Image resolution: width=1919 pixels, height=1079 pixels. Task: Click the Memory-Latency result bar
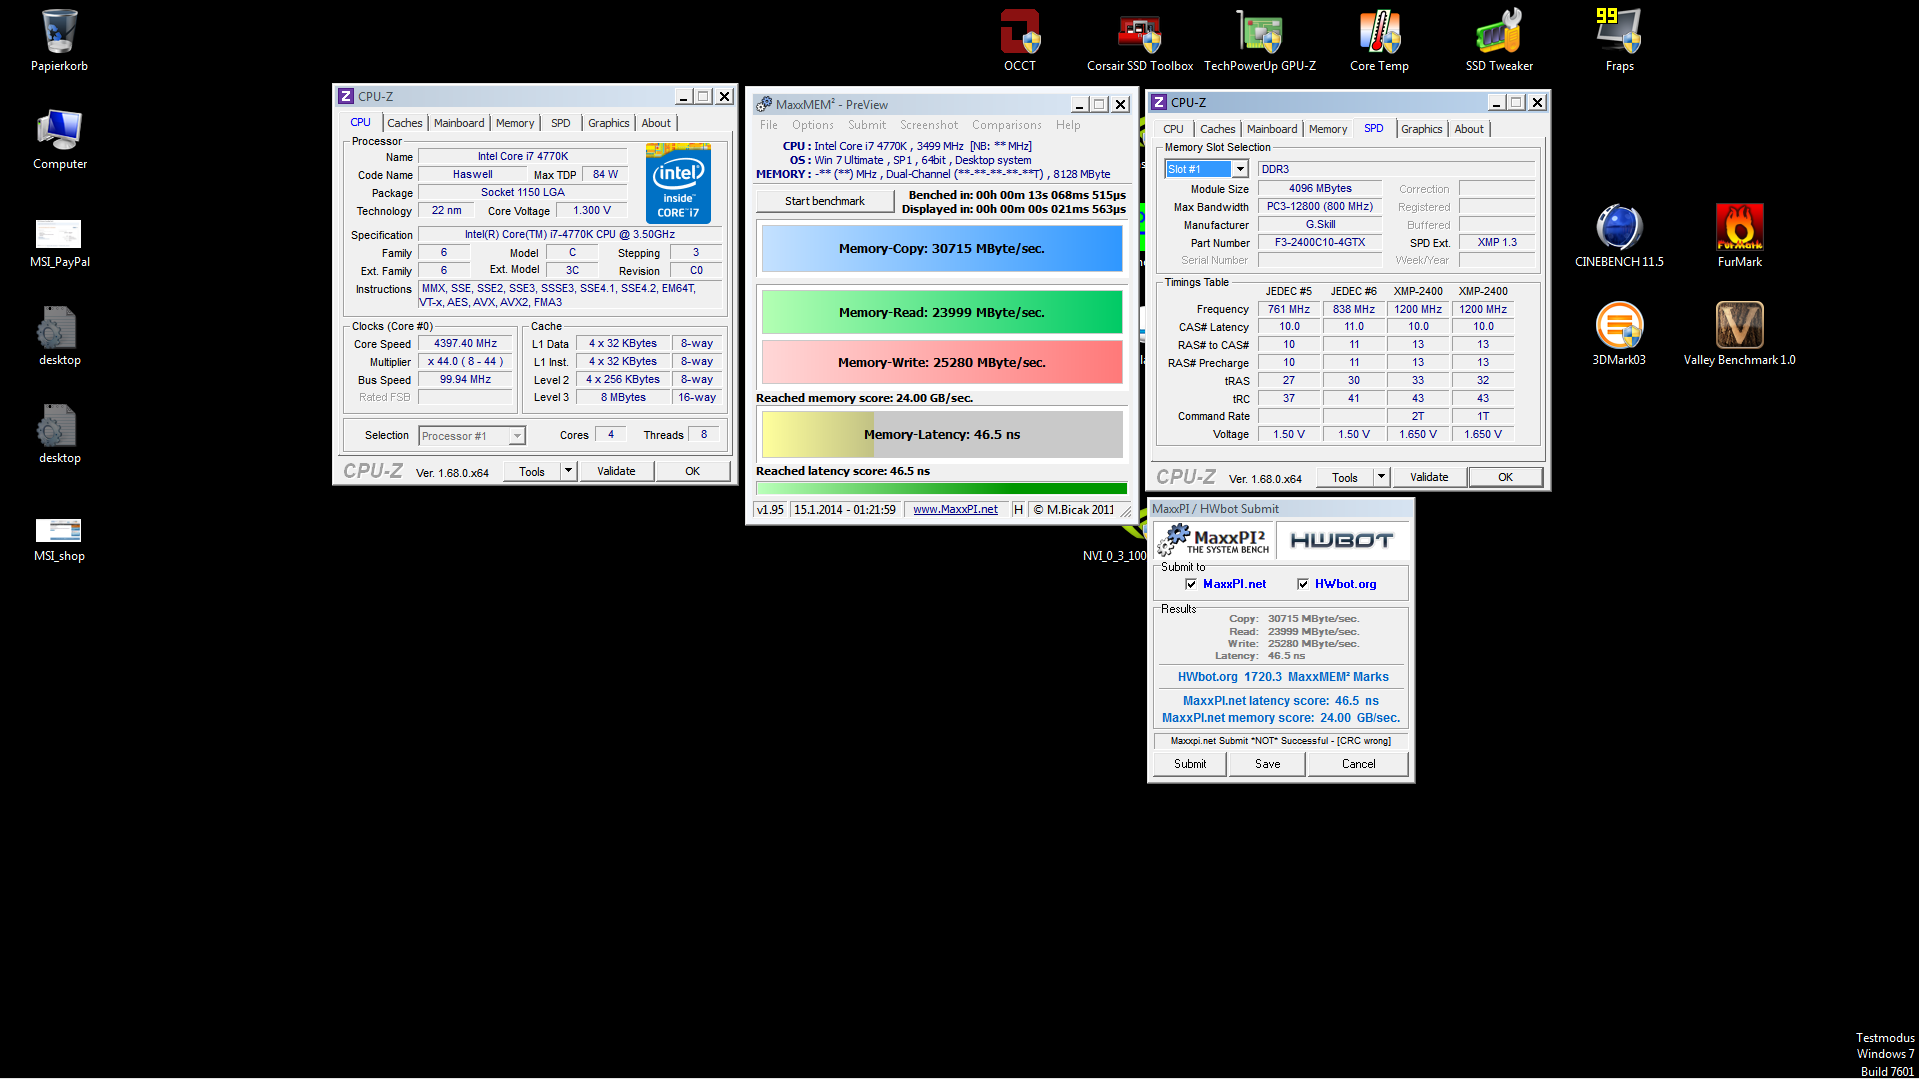click(942, 435)
